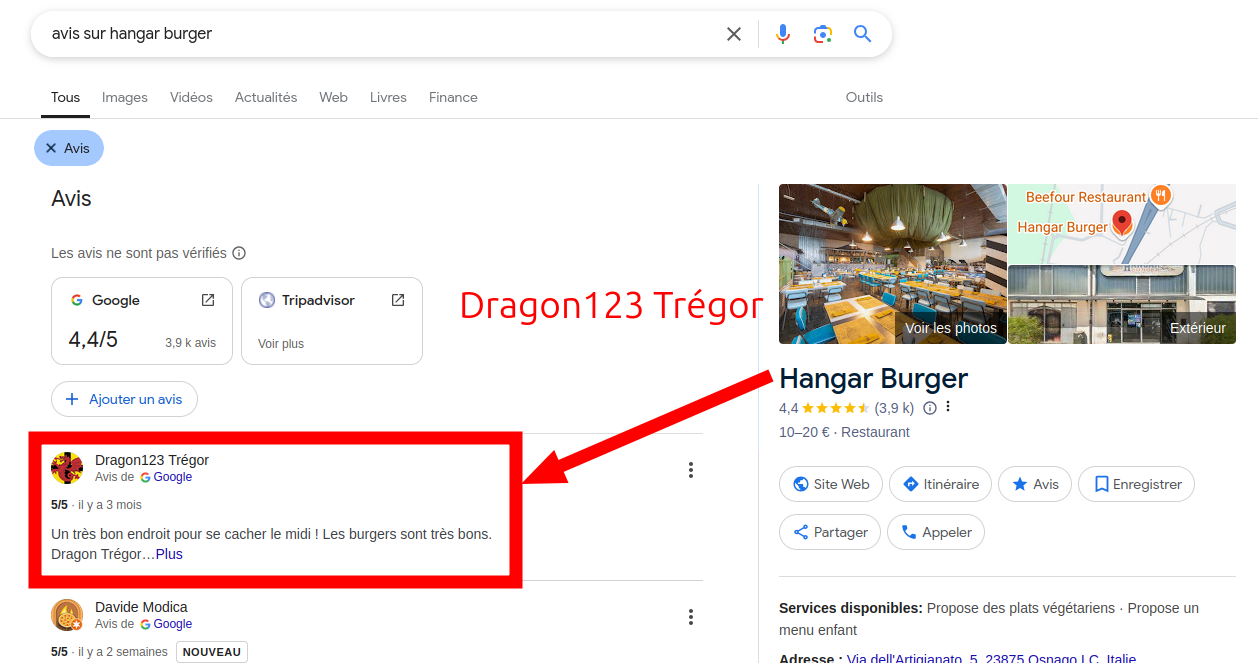Open more options dots beside Hangar Burger rating

point(948,407)
